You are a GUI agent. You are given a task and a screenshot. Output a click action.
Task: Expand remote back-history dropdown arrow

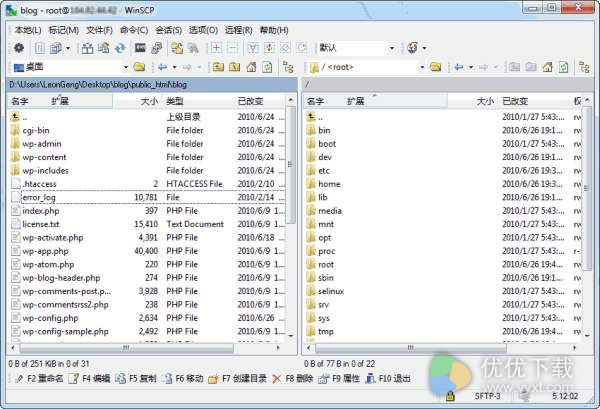point(471,67)
